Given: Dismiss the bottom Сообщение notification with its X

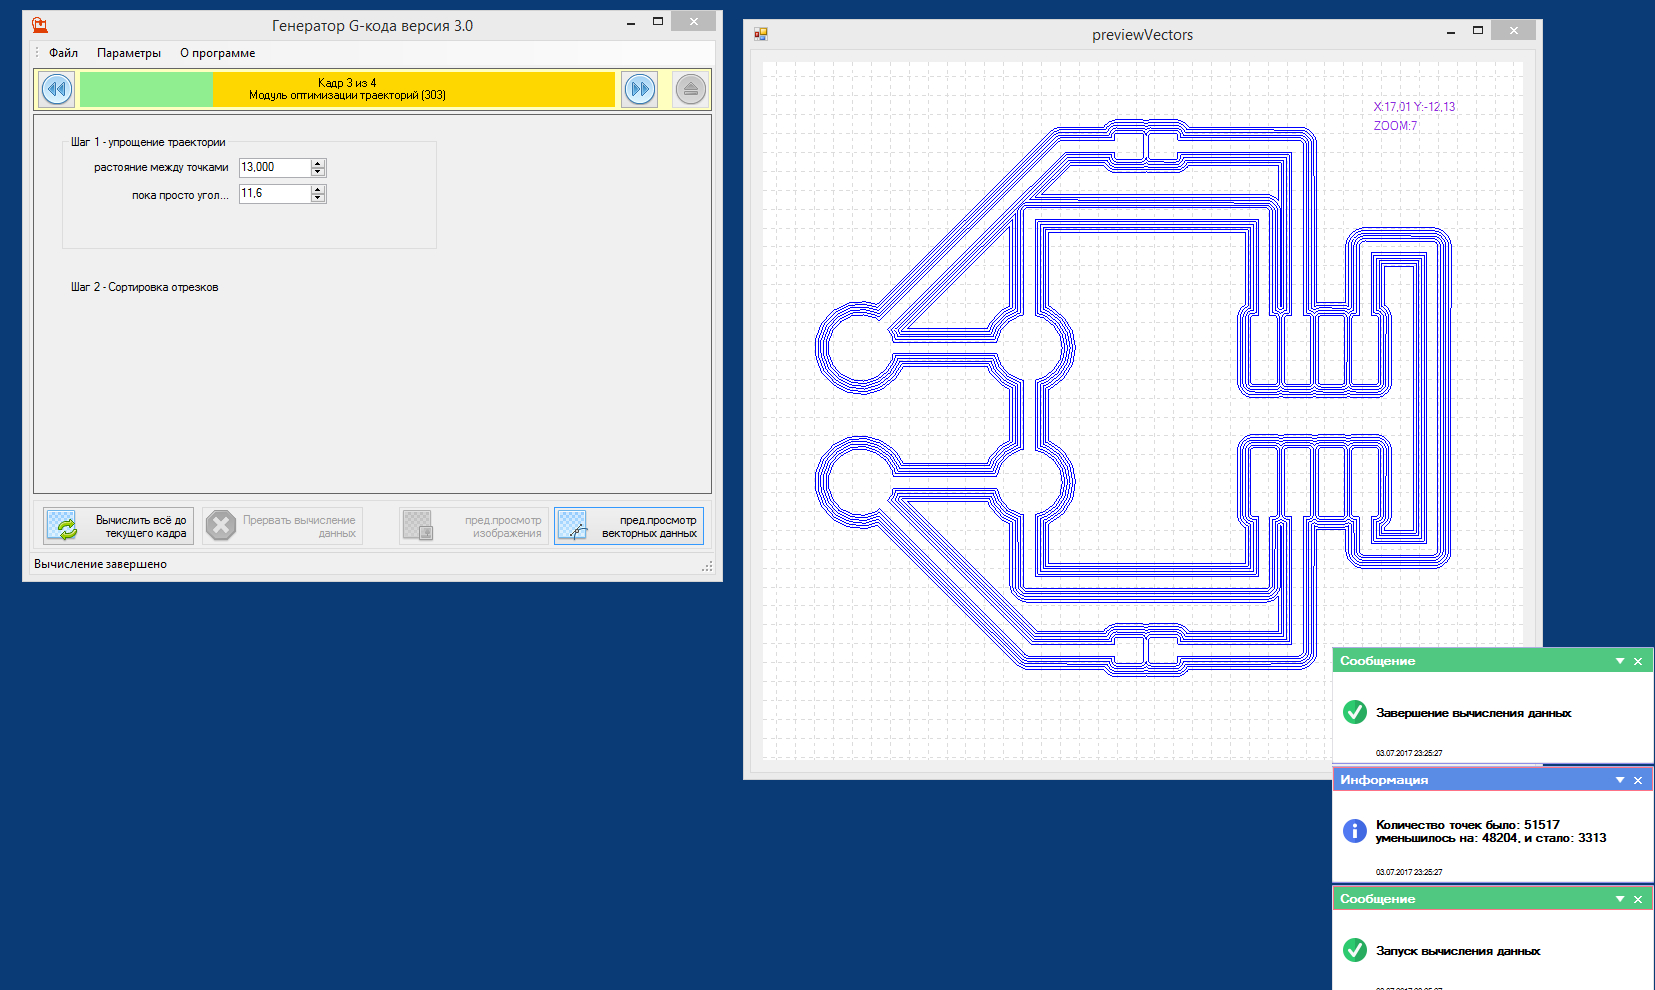Looking at the screenshot, I should 1638,899.
